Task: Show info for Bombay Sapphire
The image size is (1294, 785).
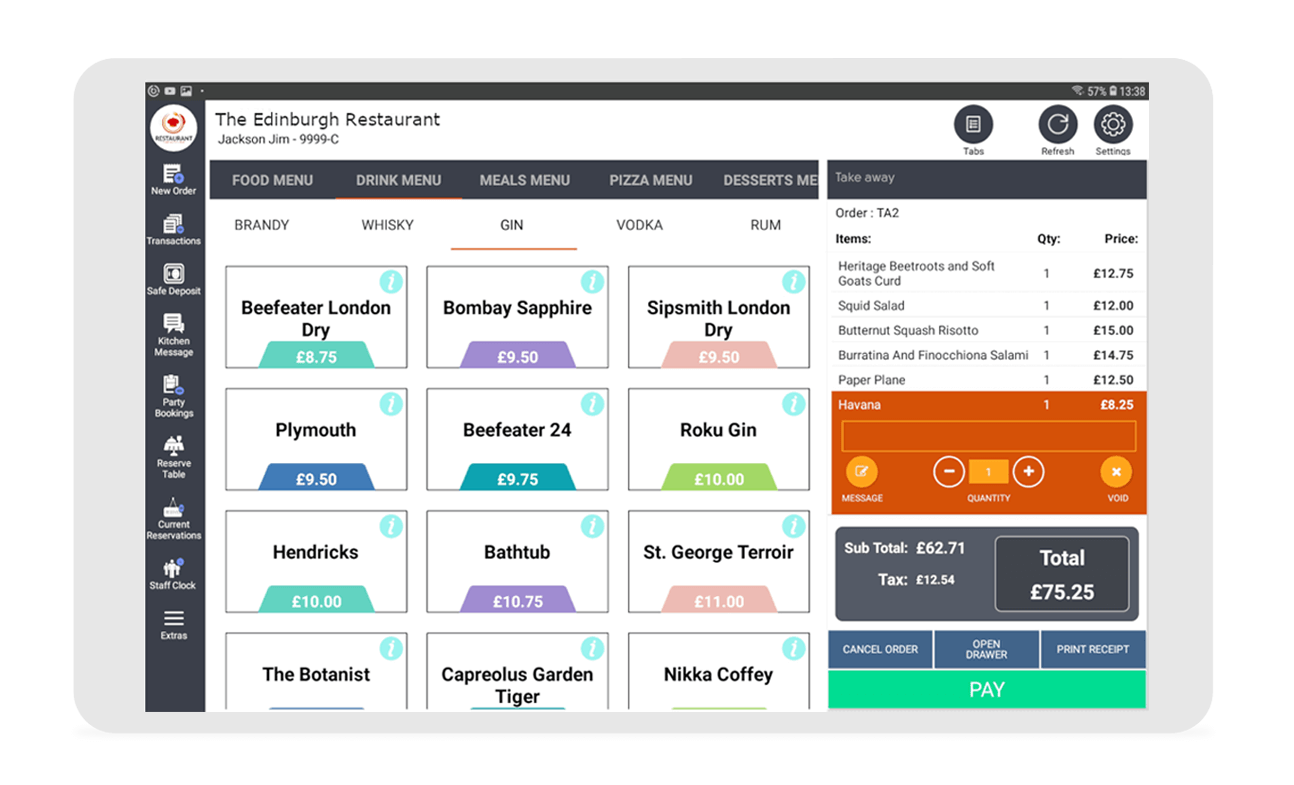Action: (592, 281)
